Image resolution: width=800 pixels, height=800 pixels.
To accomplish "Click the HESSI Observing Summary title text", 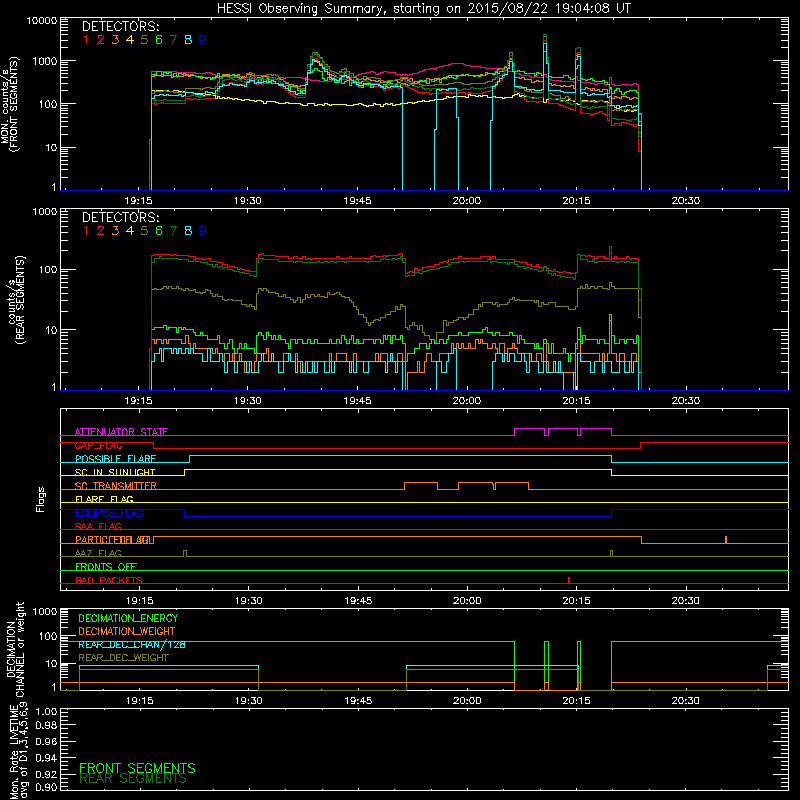I will (x=423, y=9).
